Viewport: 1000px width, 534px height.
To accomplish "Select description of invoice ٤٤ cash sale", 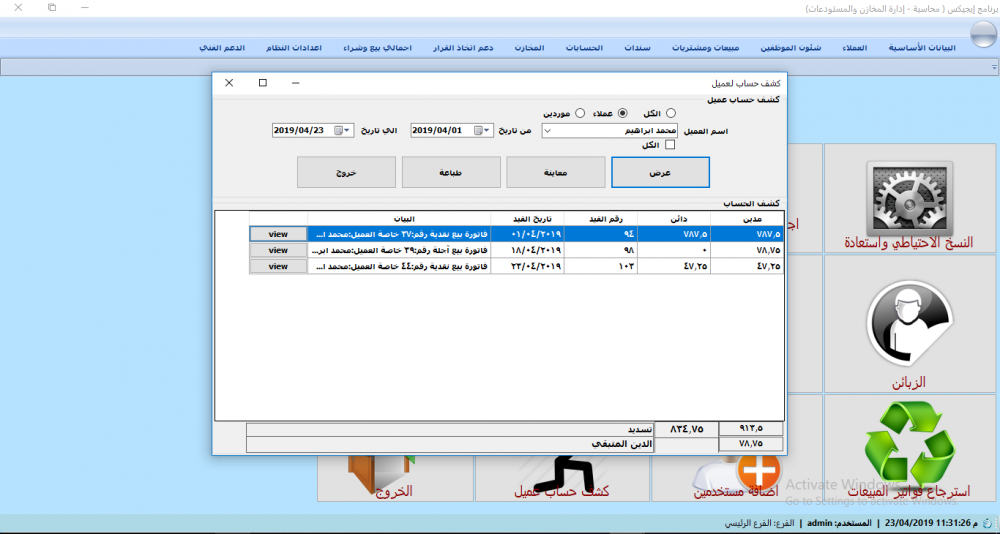I will point(399,266).
